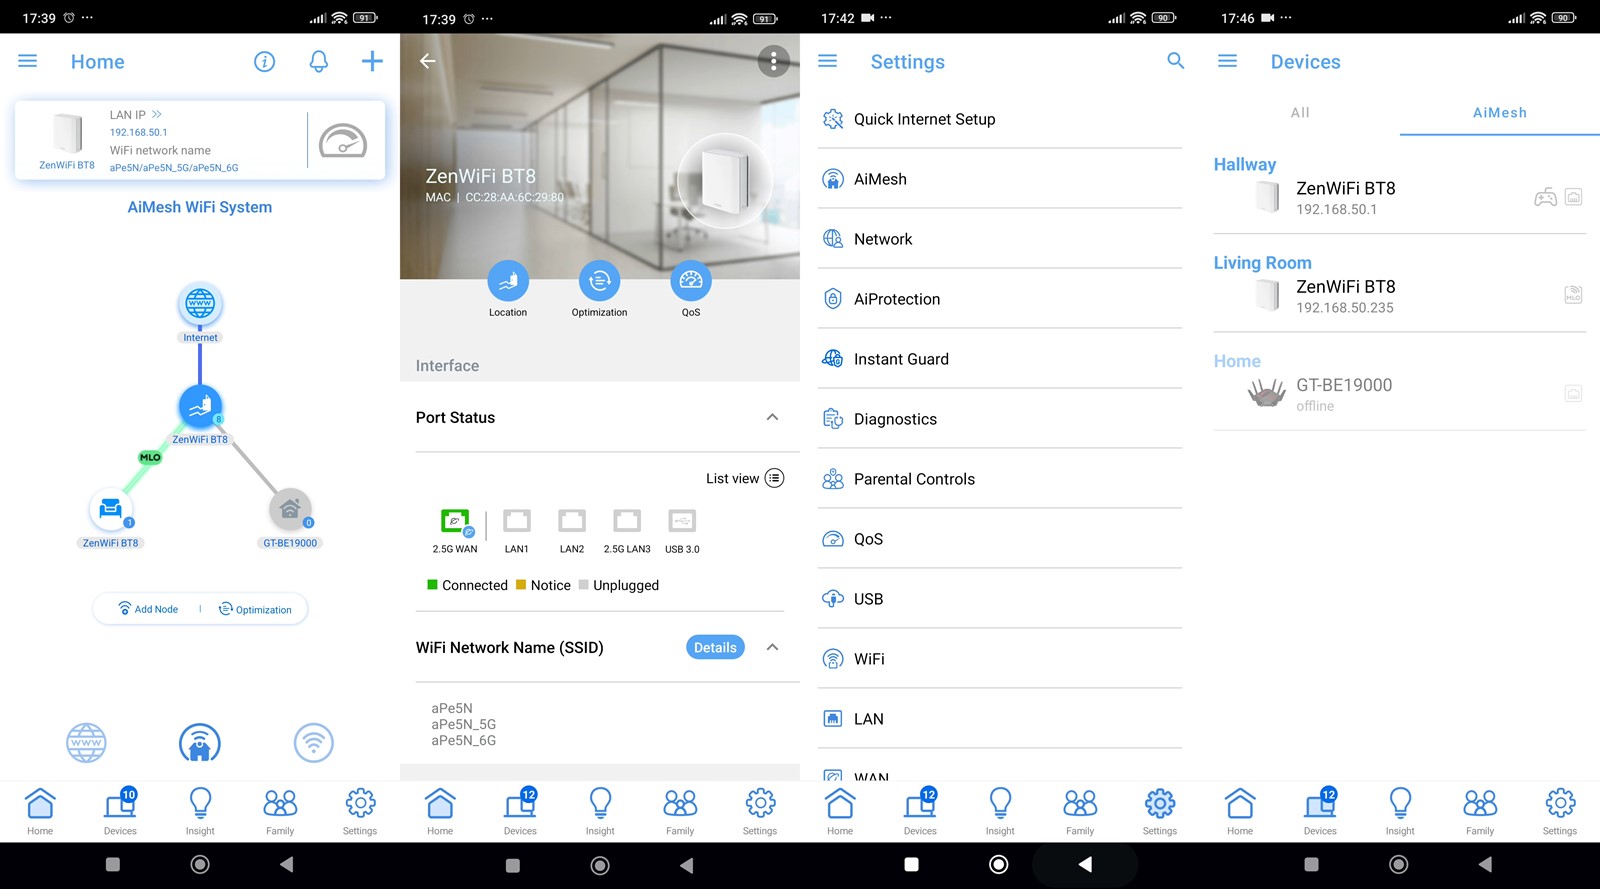Open the Location icon for ZenWiFi BT8
Viewport: 1600px width, 889px height.
coord(508,281)
